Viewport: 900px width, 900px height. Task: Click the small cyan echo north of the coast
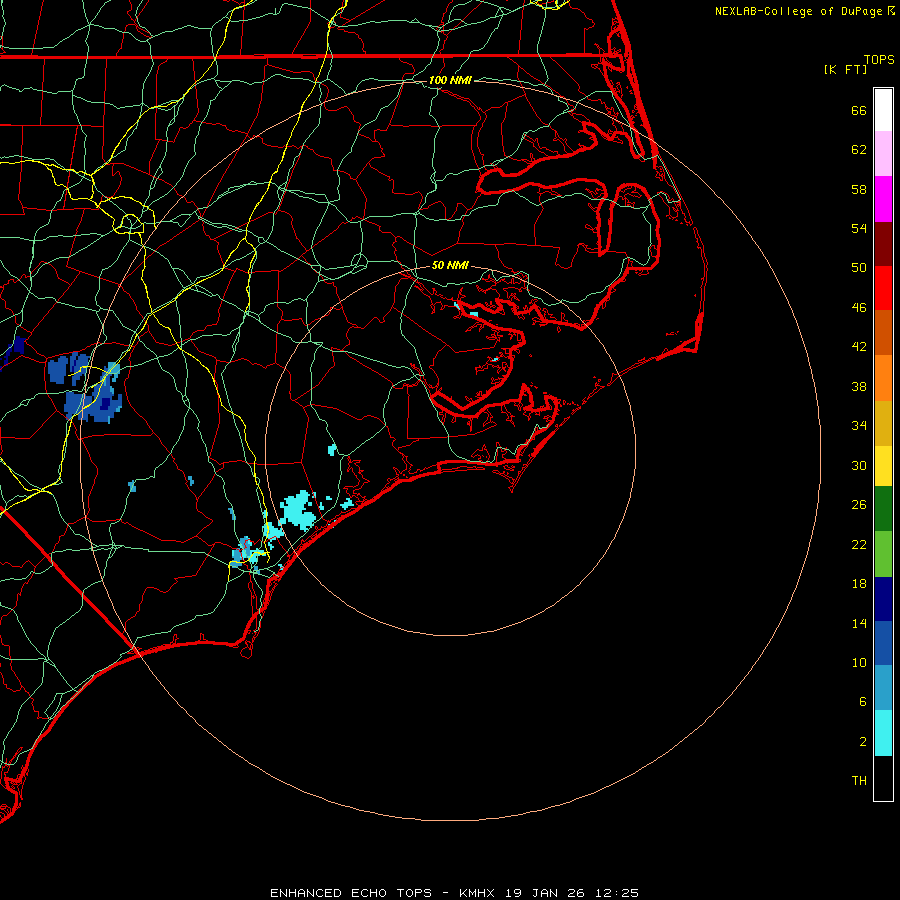[x=332, y=449]
